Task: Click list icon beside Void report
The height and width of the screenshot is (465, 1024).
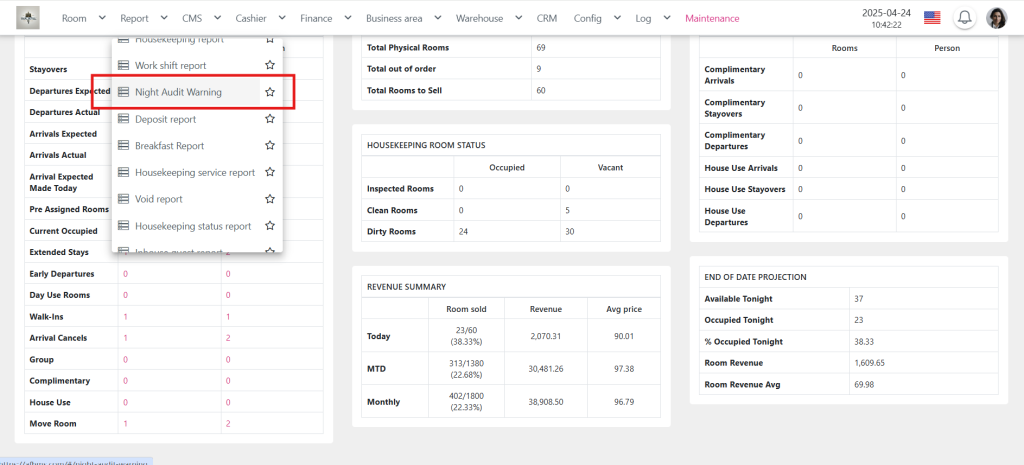Action: point(124,199)
